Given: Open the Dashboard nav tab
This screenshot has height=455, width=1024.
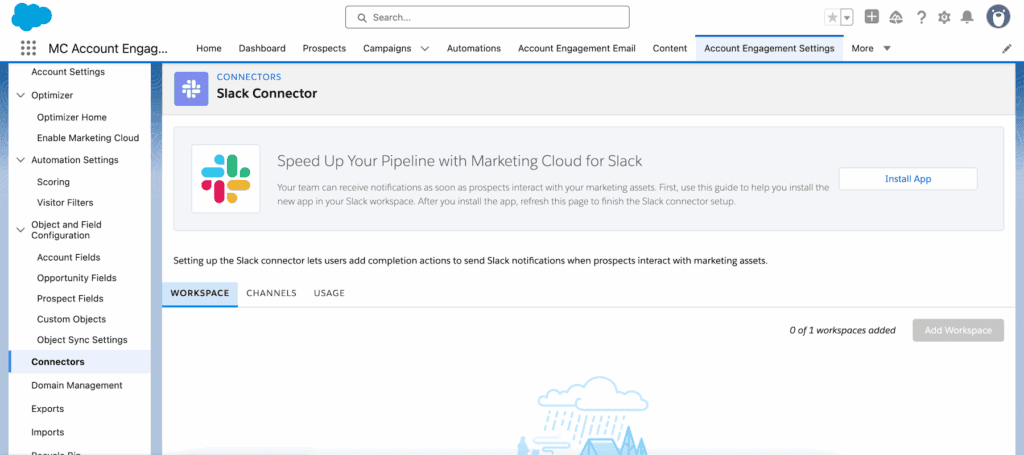Looking at the screenshot, I should [x=262, y=48].
